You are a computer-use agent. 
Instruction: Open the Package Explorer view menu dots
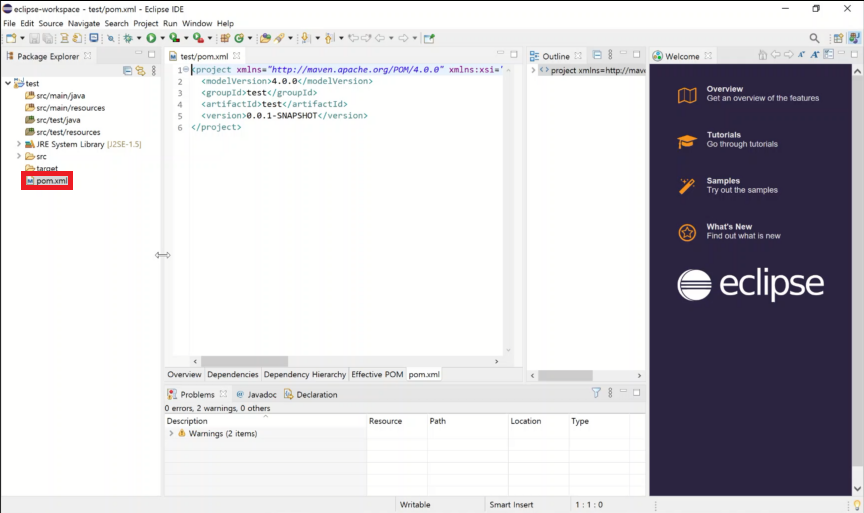154,71
